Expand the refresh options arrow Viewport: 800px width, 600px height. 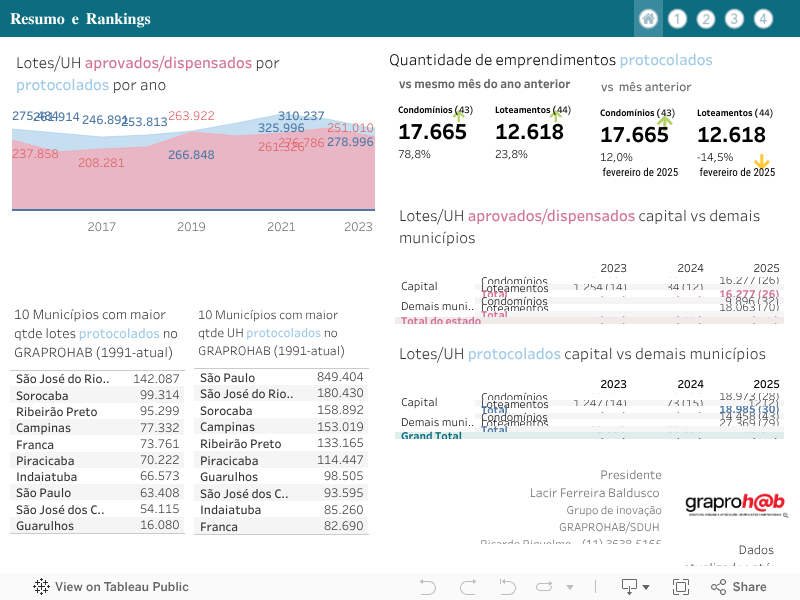(570, 587)
